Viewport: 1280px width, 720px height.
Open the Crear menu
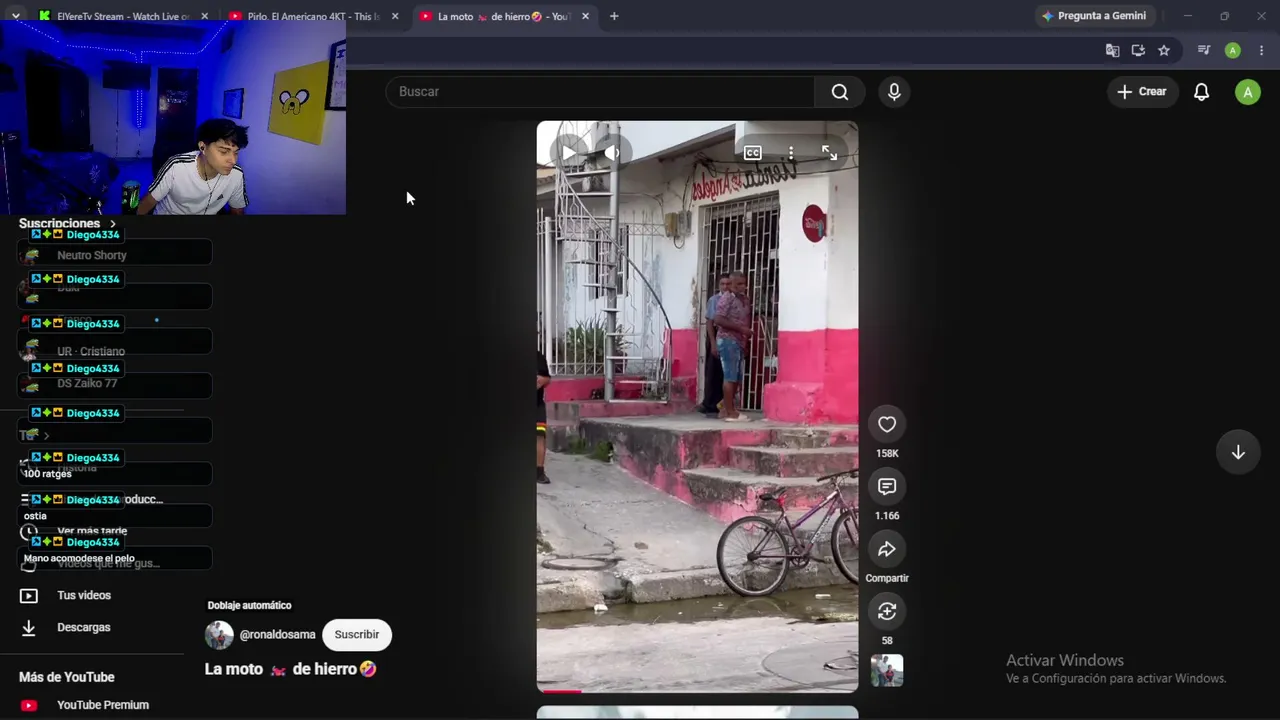1142,92
